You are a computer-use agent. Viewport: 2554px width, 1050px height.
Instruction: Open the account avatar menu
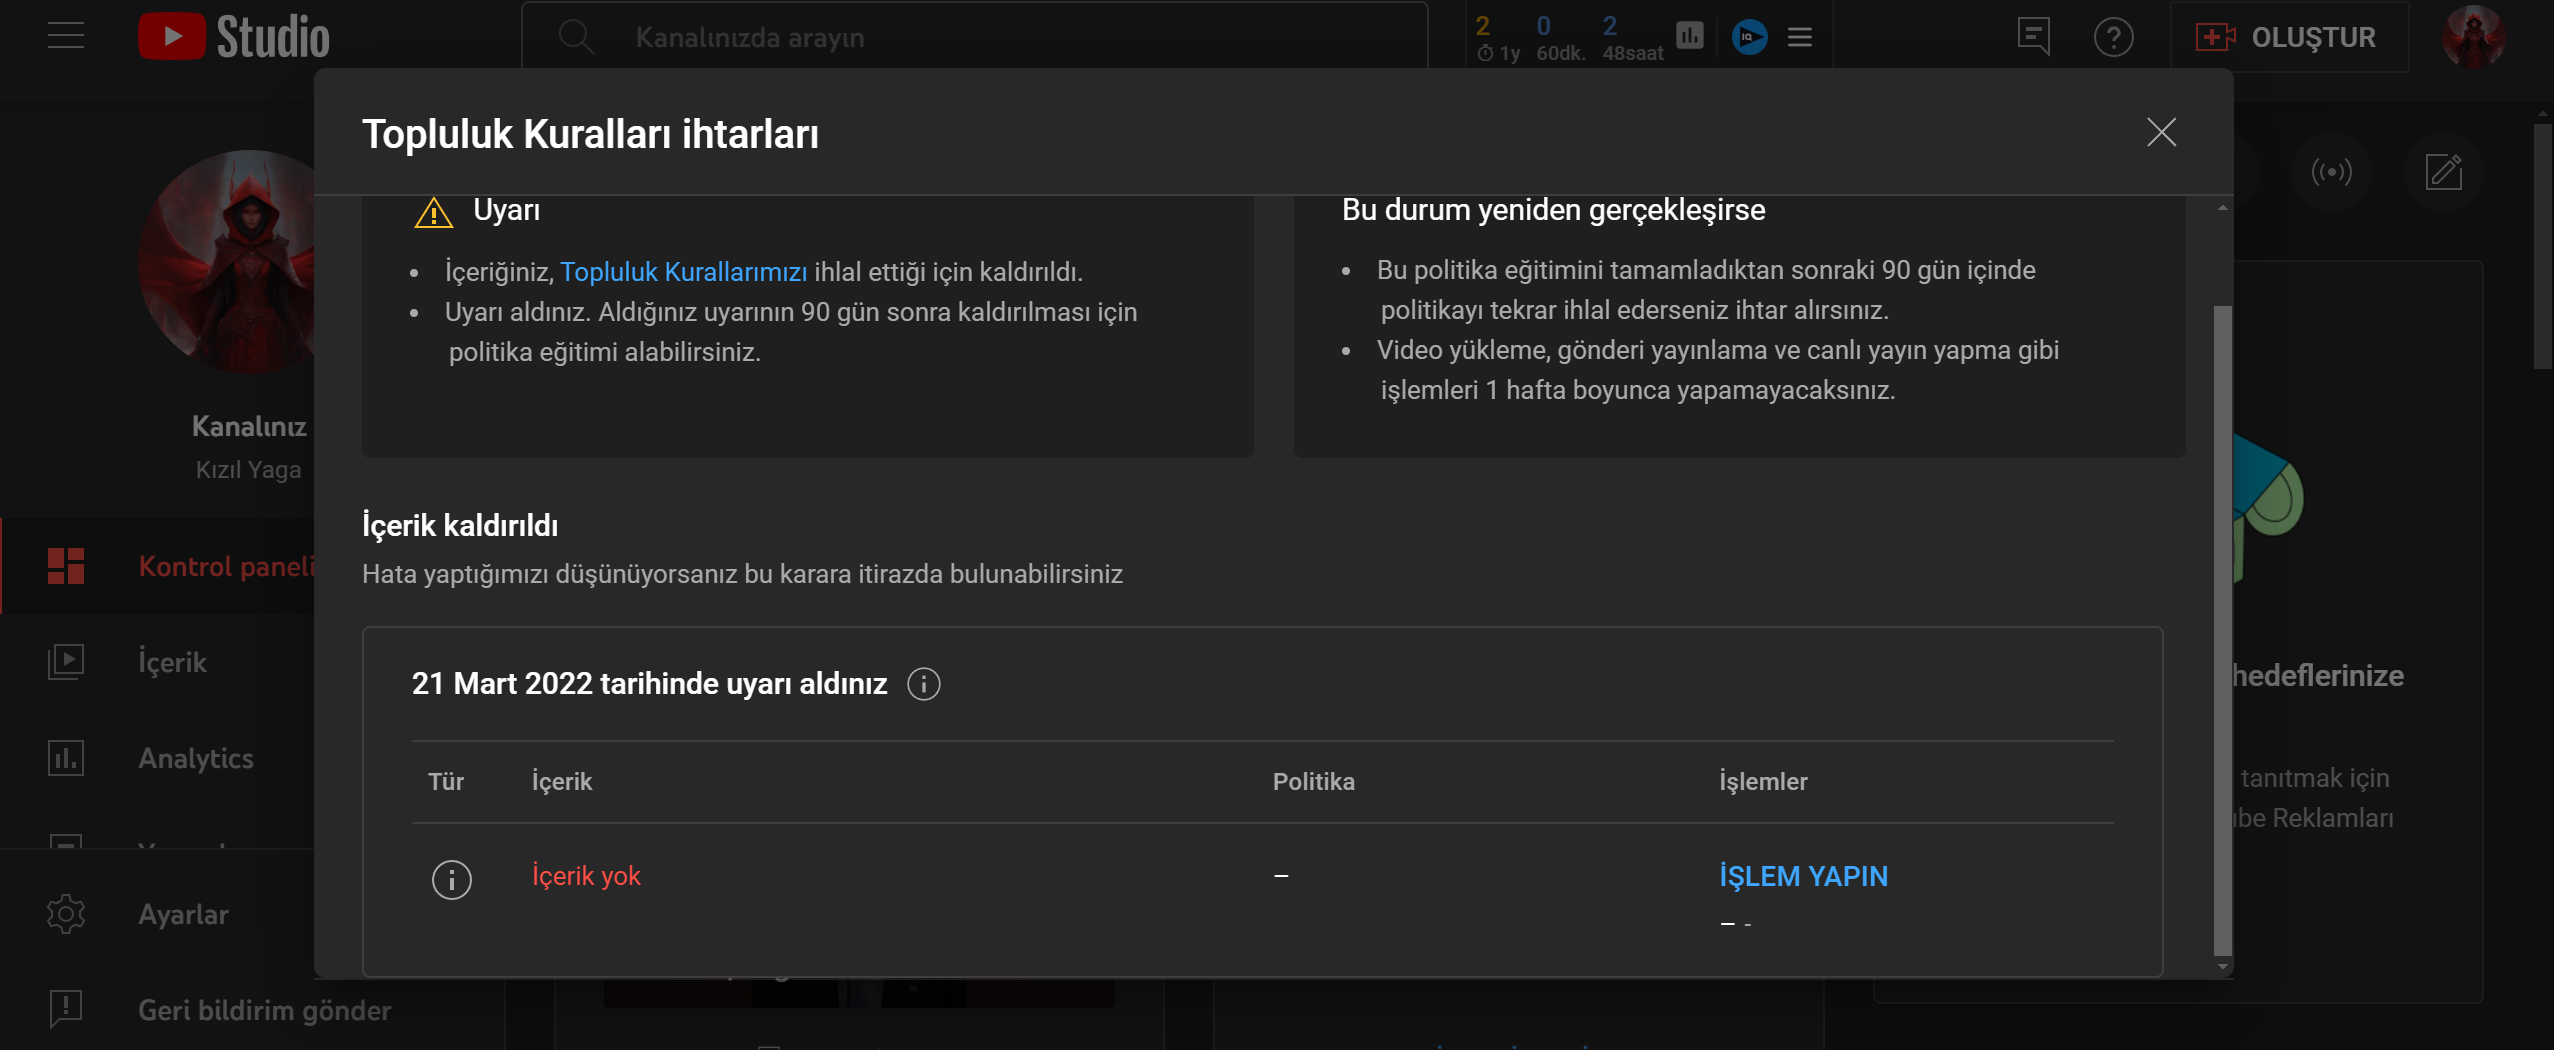2473,37
